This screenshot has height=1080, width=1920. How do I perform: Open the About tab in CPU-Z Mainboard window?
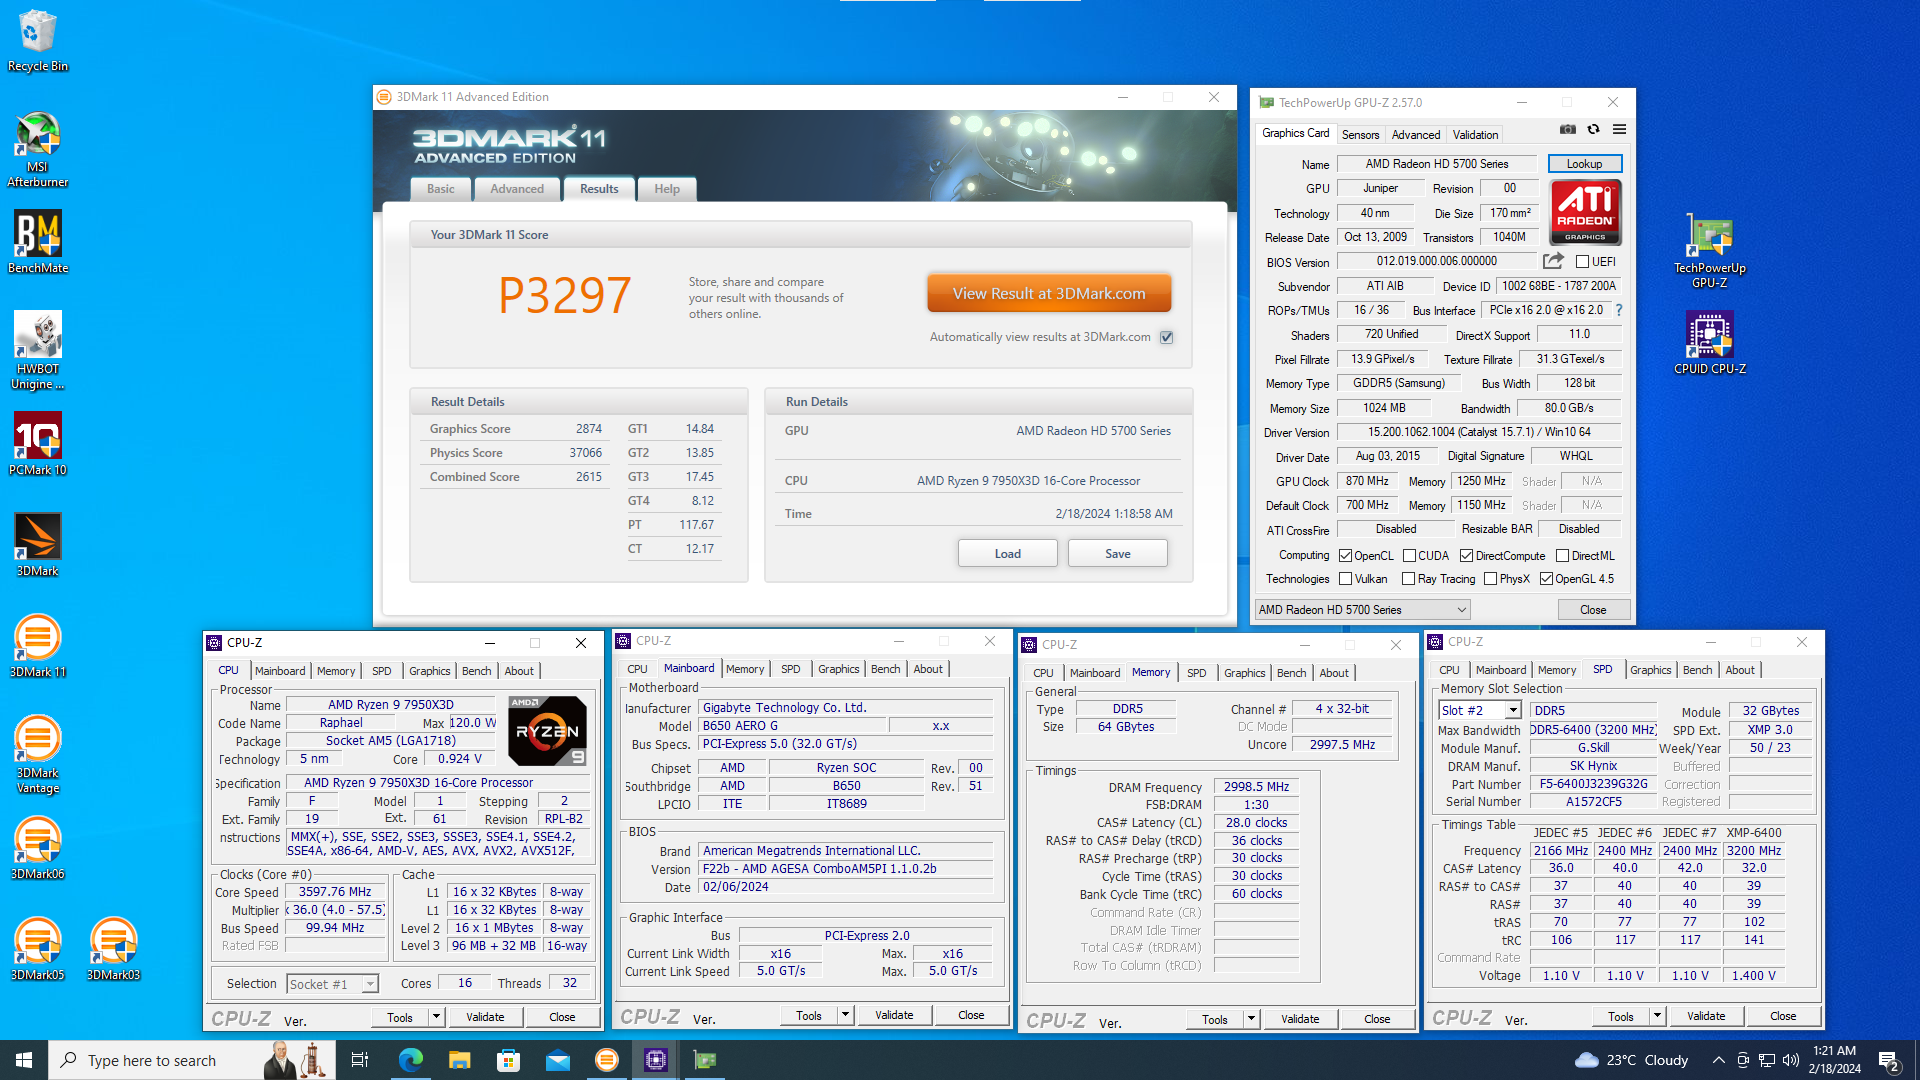tap(928, 669)
